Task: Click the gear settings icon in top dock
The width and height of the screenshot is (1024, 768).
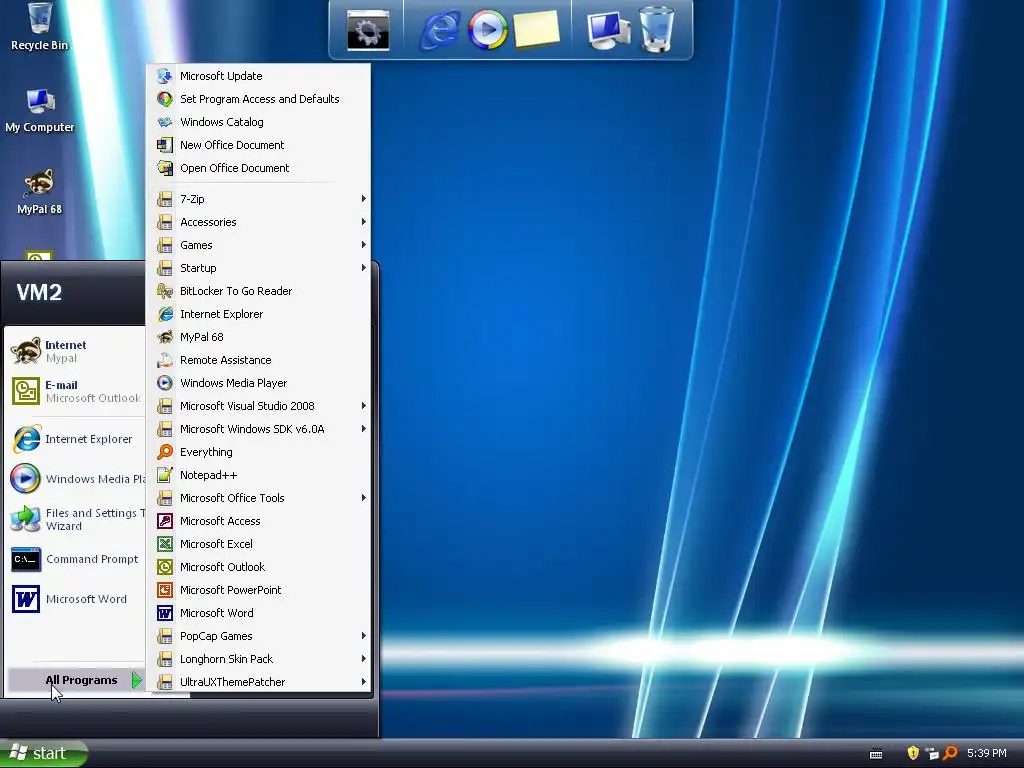Action: coord(368,30)
